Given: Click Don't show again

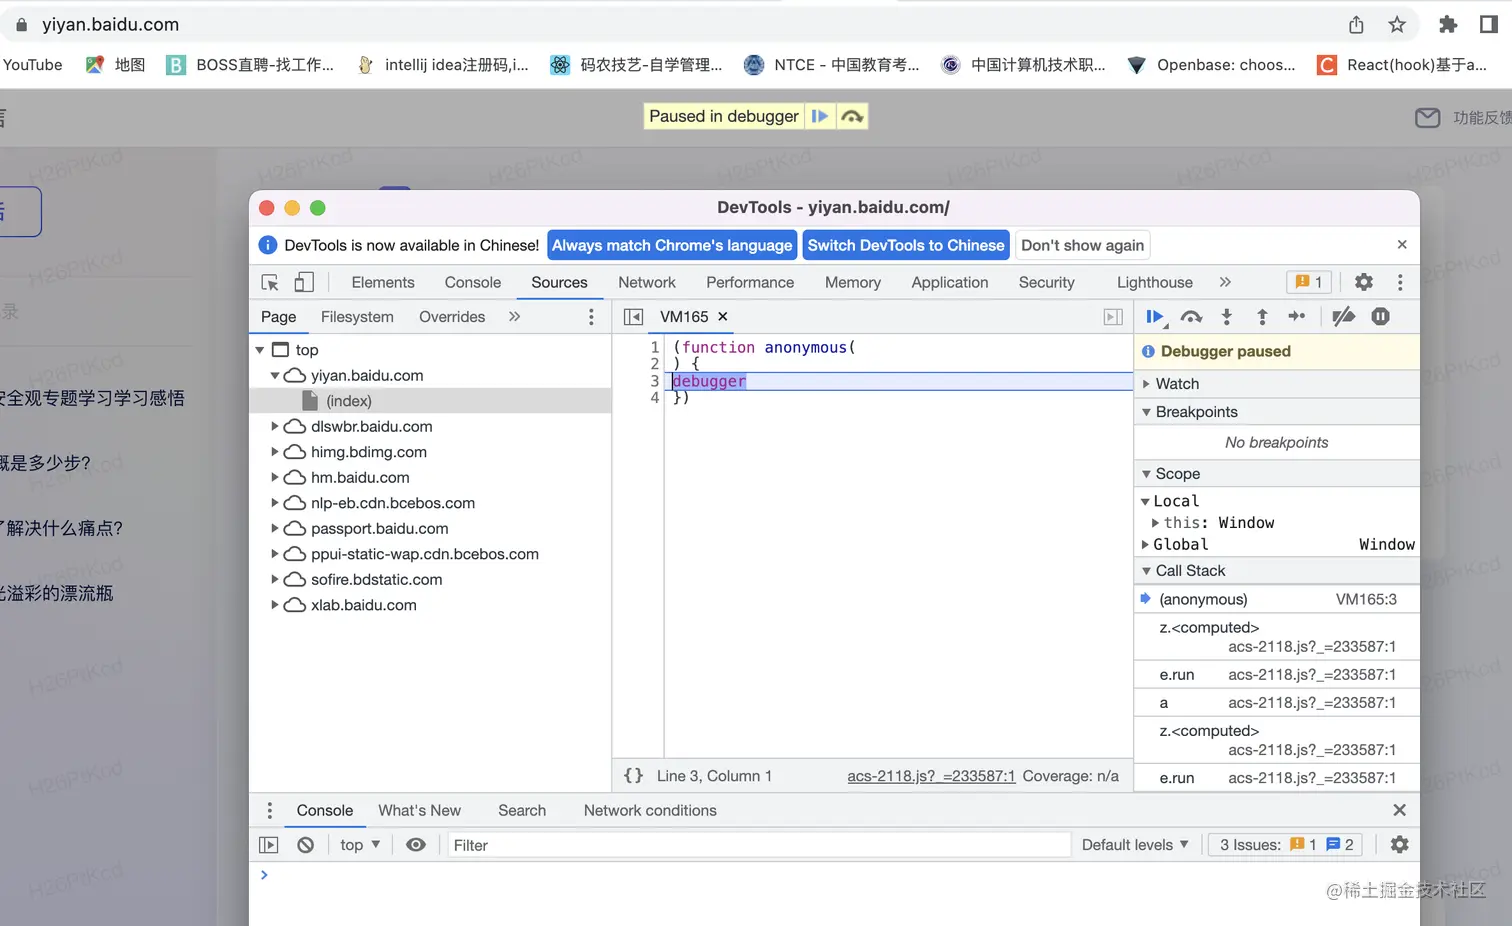Looking at the screenshot, I should (1082, 245).
